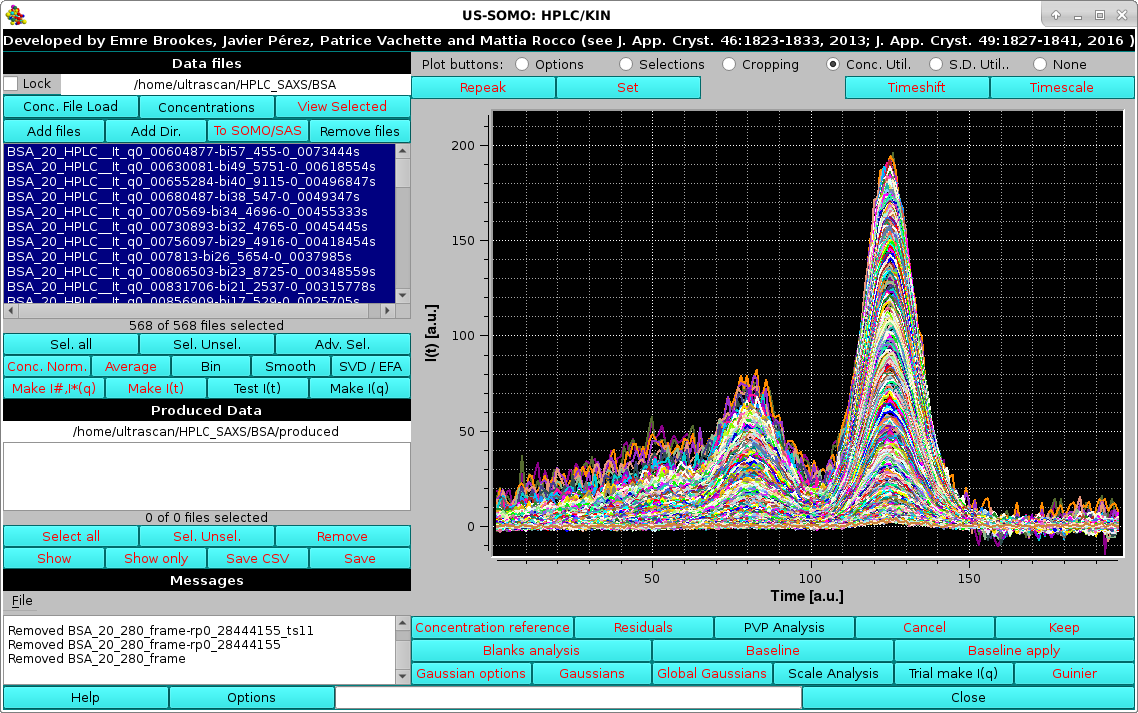Screen dimensions: 1138x713
Task: Smooth the selected data files
Action: pyautogui.click(x=290, y=366)
